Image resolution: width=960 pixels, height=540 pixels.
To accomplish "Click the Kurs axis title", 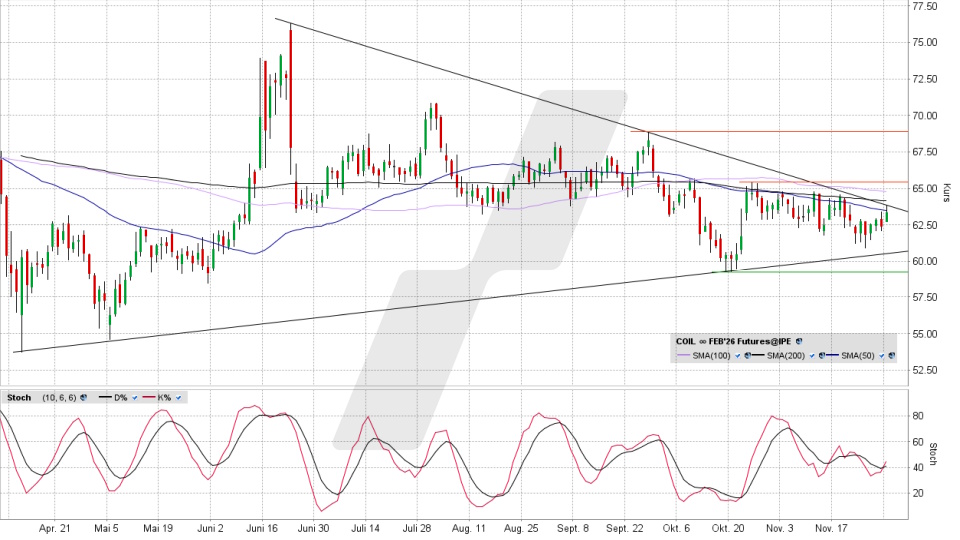I will point(947,193).
